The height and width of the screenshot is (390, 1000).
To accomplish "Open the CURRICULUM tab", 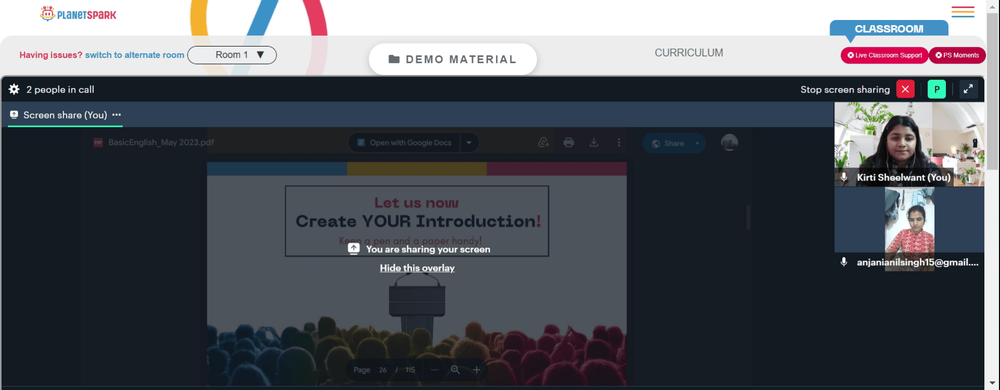I will (x=689, y=53).
